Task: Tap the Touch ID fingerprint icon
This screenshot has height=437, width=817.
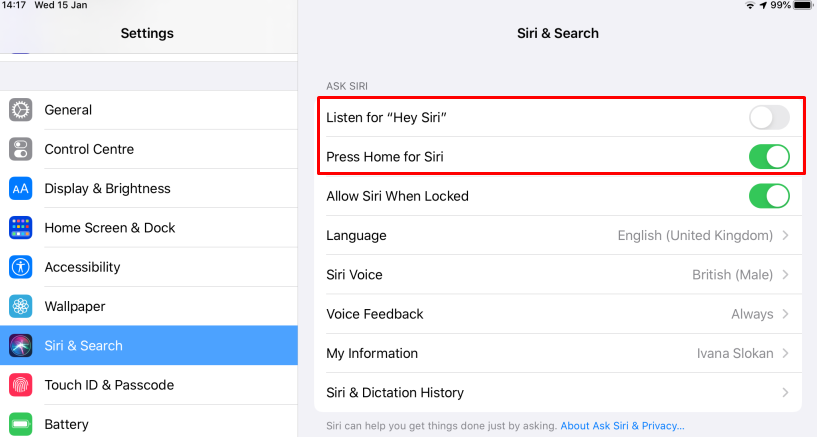Action: click(x=21, y=385)
